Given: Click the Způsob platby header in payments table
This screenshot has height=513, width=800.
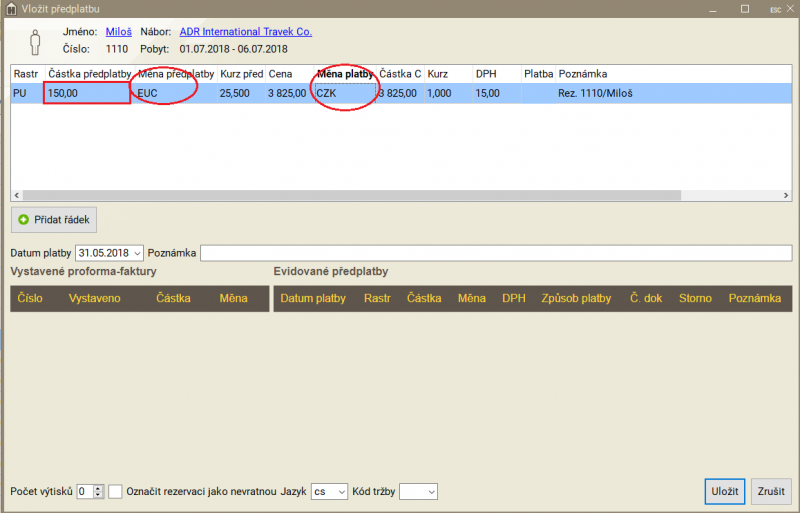Looking at the screenshot, I should click(x=575, y=298).
